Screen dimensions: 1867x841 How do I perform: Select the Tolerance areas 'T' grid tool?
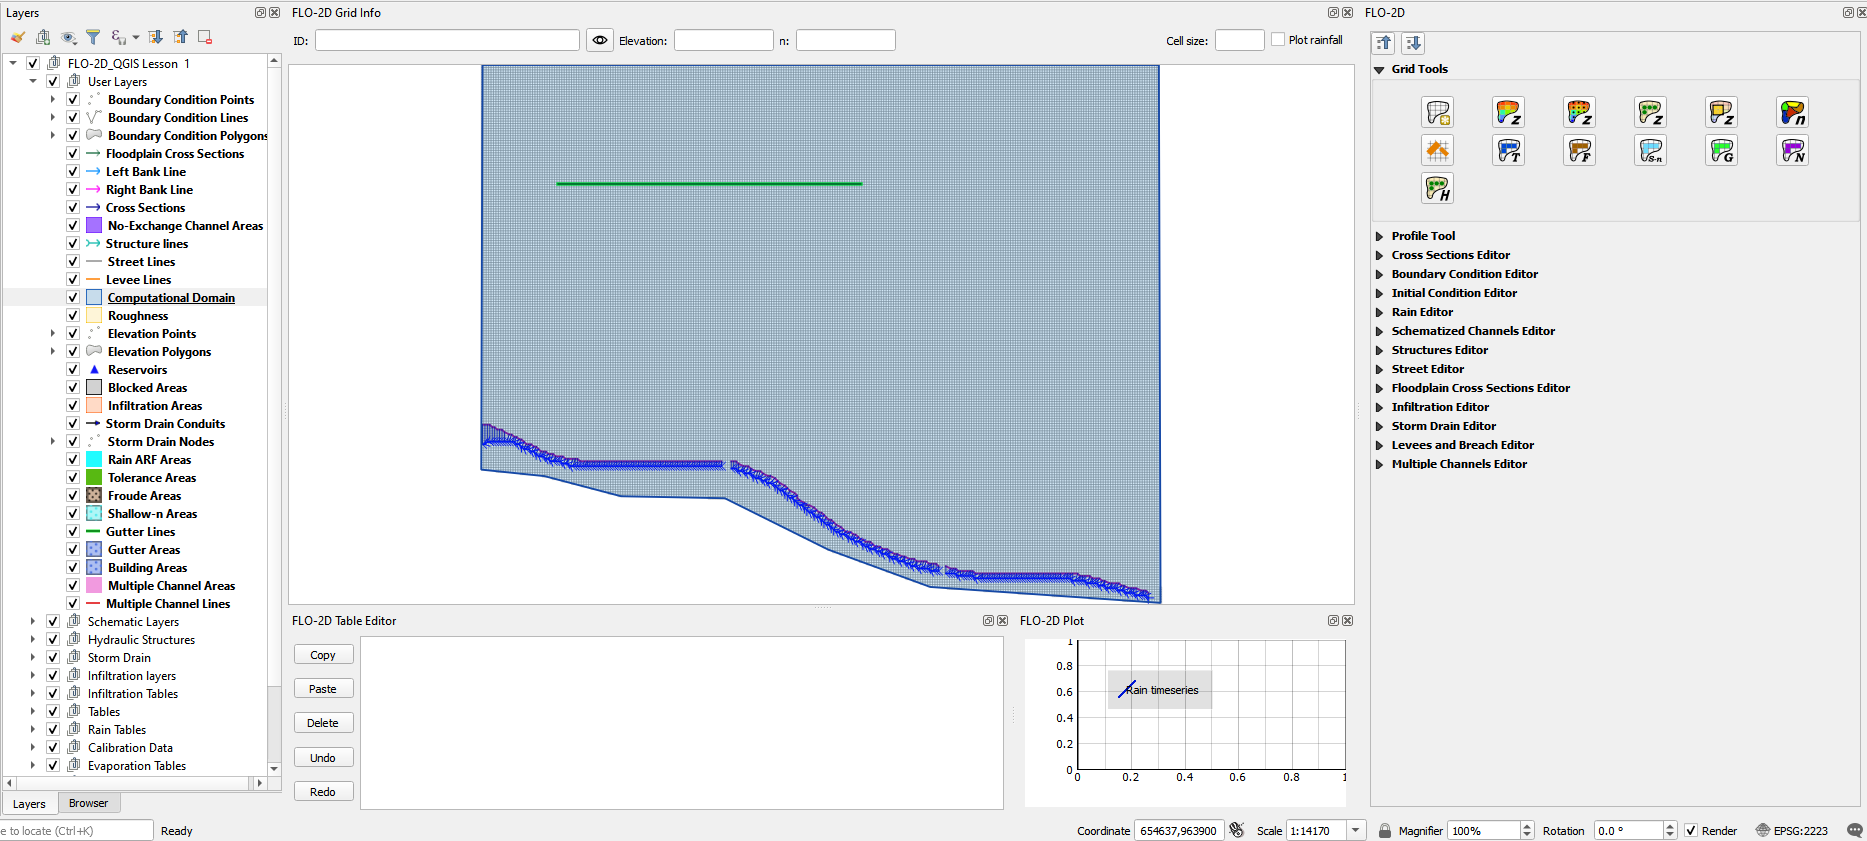coord(1508,151)
